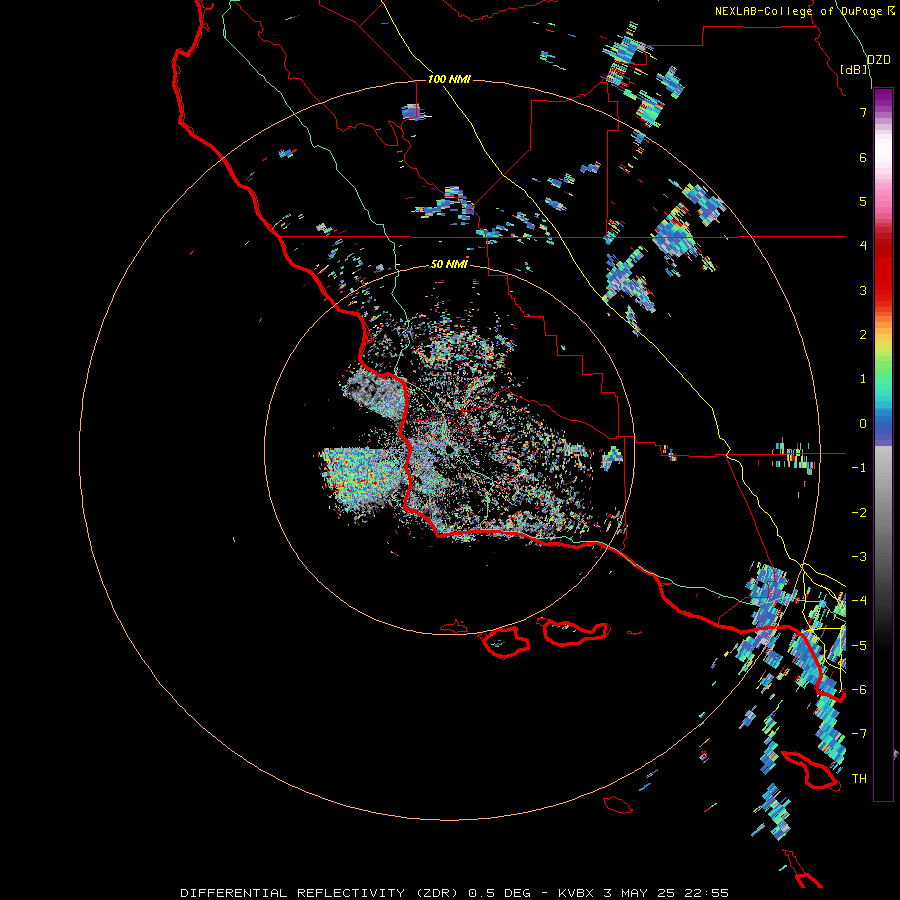Click the [dB] unit label
The width and height of the screenshot is (900, 900).
(x=854, y=69)
